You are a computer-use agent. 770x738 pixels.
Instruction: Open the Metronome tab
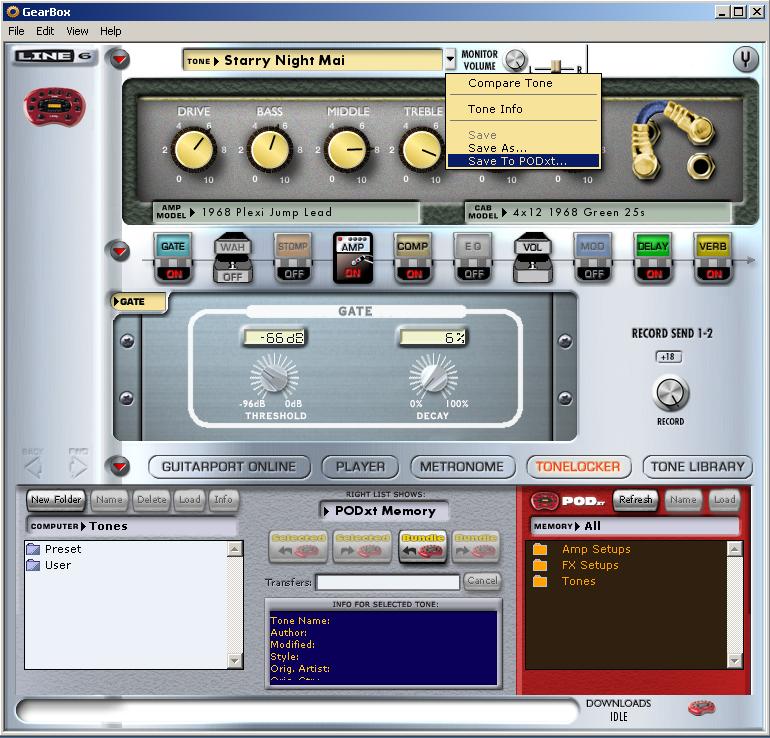pyautogui.click(x=462, y=466)
